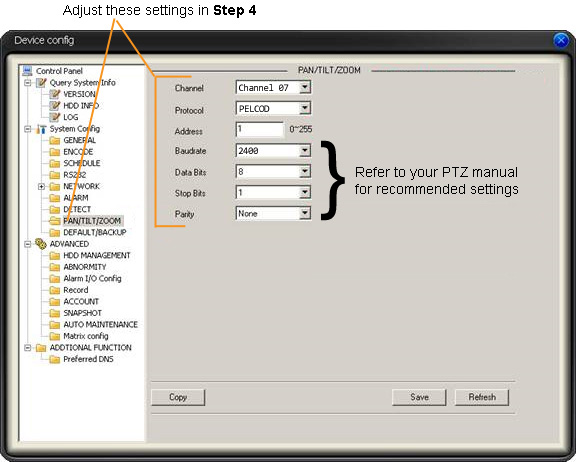
Task: Select DEFAULT/BACKUP in the tree
Action: tap(95, 232)
